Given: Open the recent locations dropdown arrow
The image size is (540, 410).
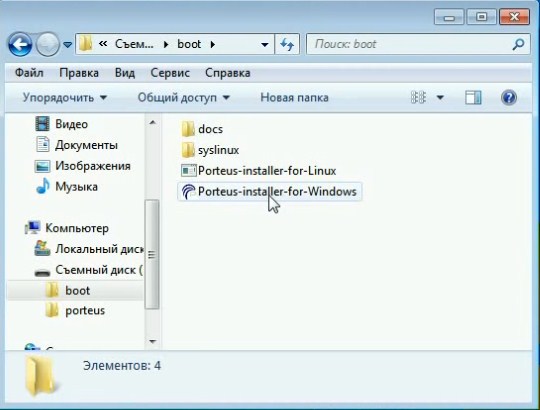Looking at the screenshot, I should click(68, 44).
